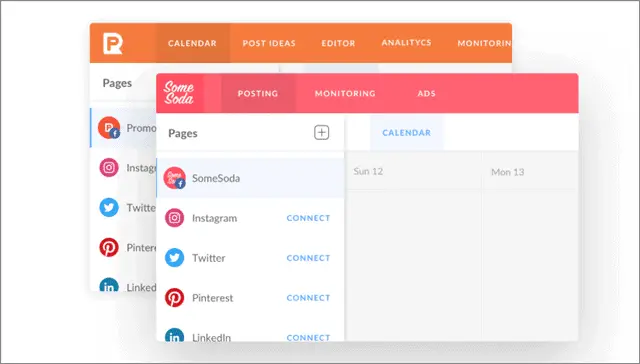Image resolution: width=640 pixels, height=364 pixels.
Task: Click the orange PR logo in back window
Action: 113,43
